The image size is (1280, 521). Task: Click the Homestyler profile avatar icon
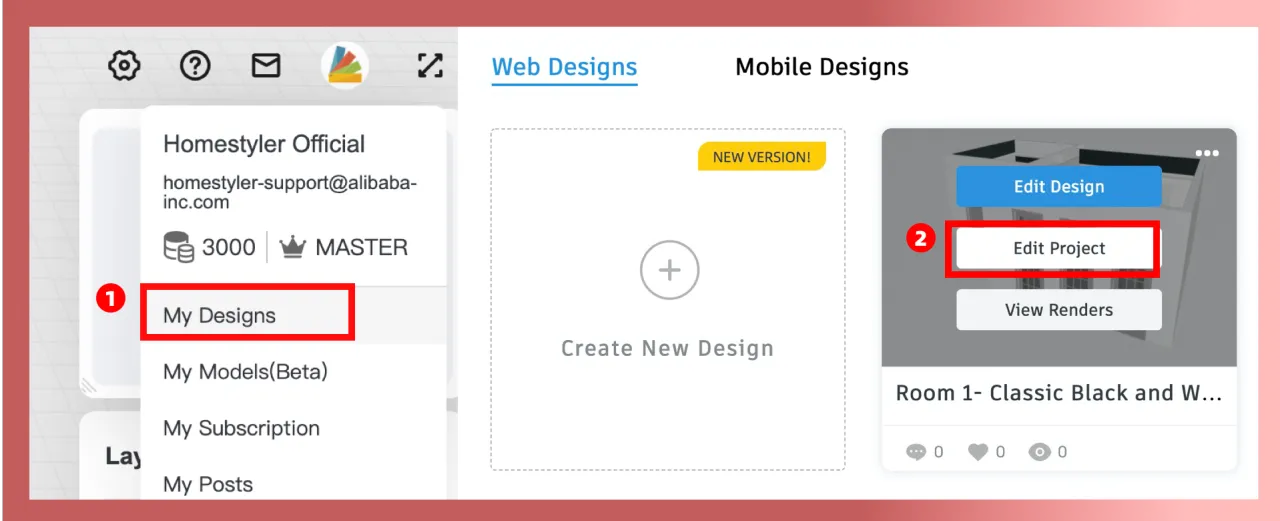(x=345, y=67)
